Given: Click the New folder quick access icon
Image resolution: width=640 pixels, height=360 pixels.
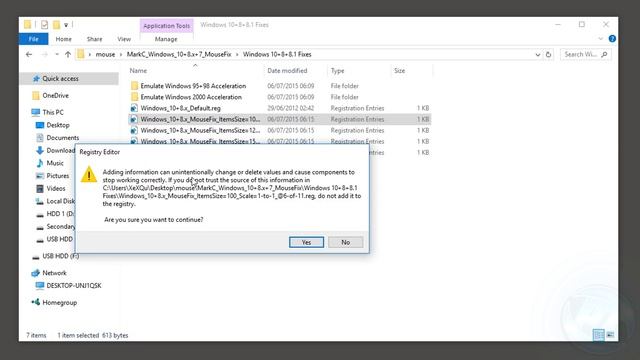Looking at the screenshot, I should [x=56, y=25].
